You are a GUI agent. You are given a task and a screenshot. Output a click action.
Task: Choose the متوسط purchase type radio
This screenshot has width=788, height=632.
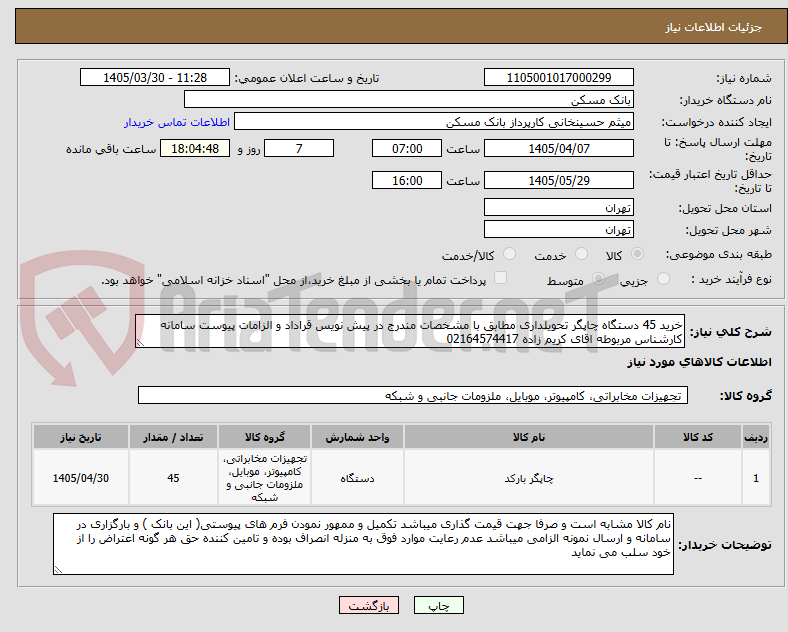point(598,279)
